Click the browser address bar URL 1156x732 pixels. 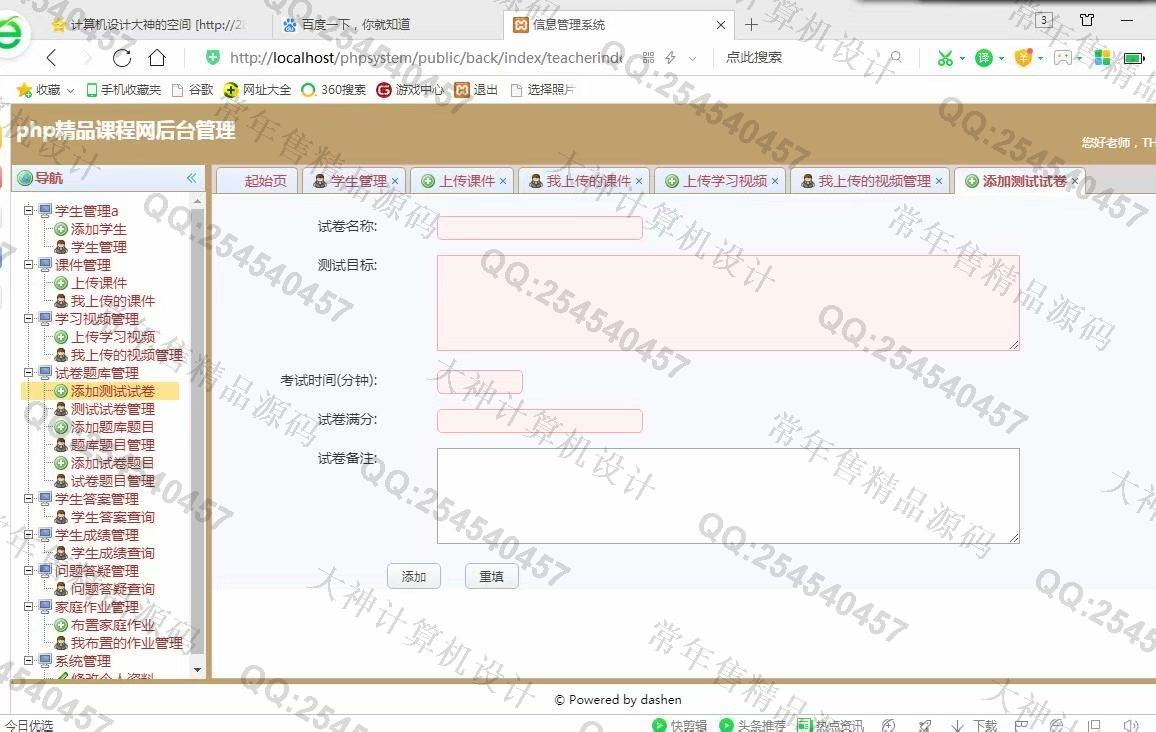click(x=425, y=57)
